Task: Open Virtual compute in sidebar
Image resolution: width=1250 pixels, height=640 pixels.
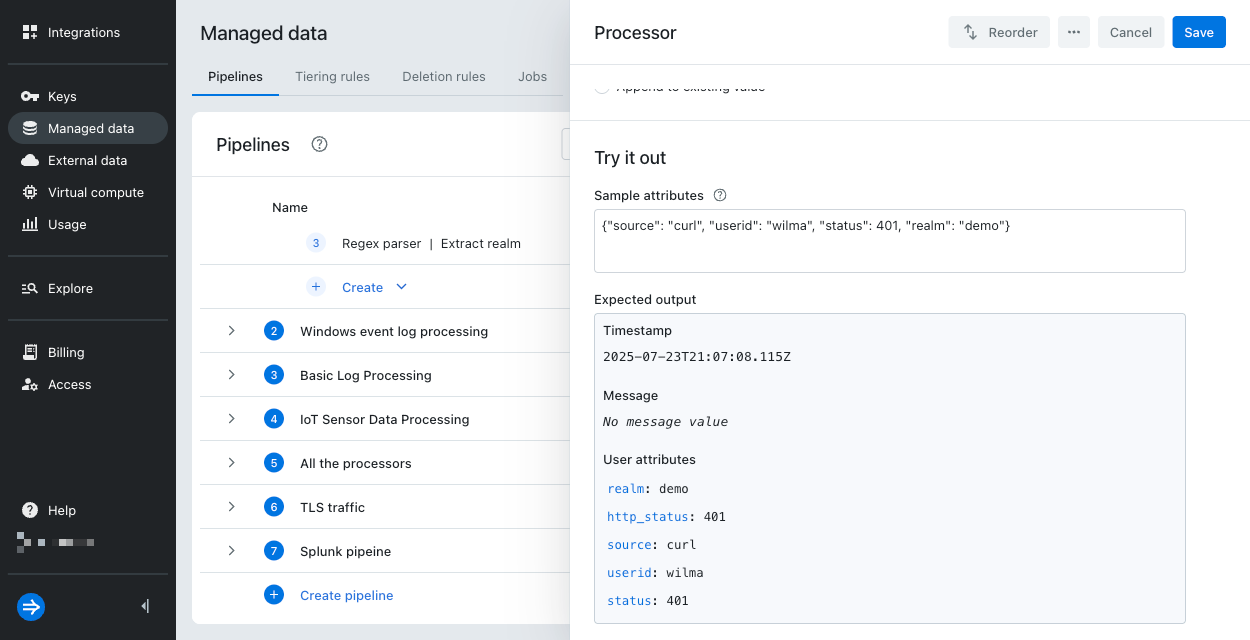Action: click(88, 192)
